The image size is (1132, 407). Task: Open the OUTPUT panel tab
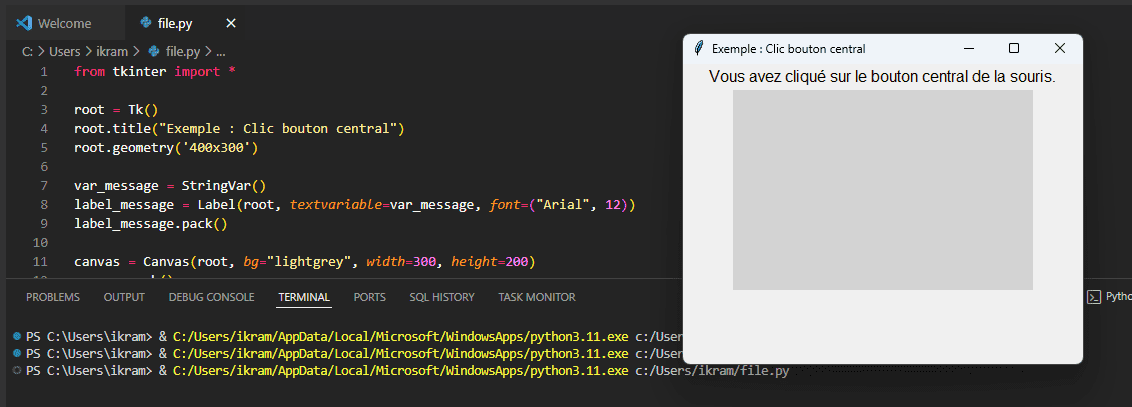coord(124,297)
